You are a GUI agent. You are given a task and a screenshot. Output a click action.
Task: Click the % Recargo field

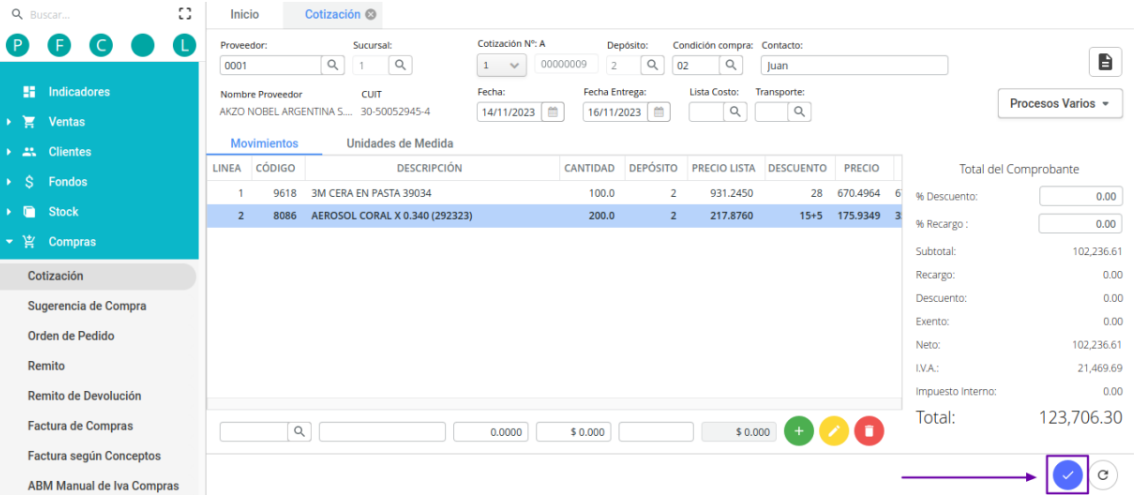1080,224
